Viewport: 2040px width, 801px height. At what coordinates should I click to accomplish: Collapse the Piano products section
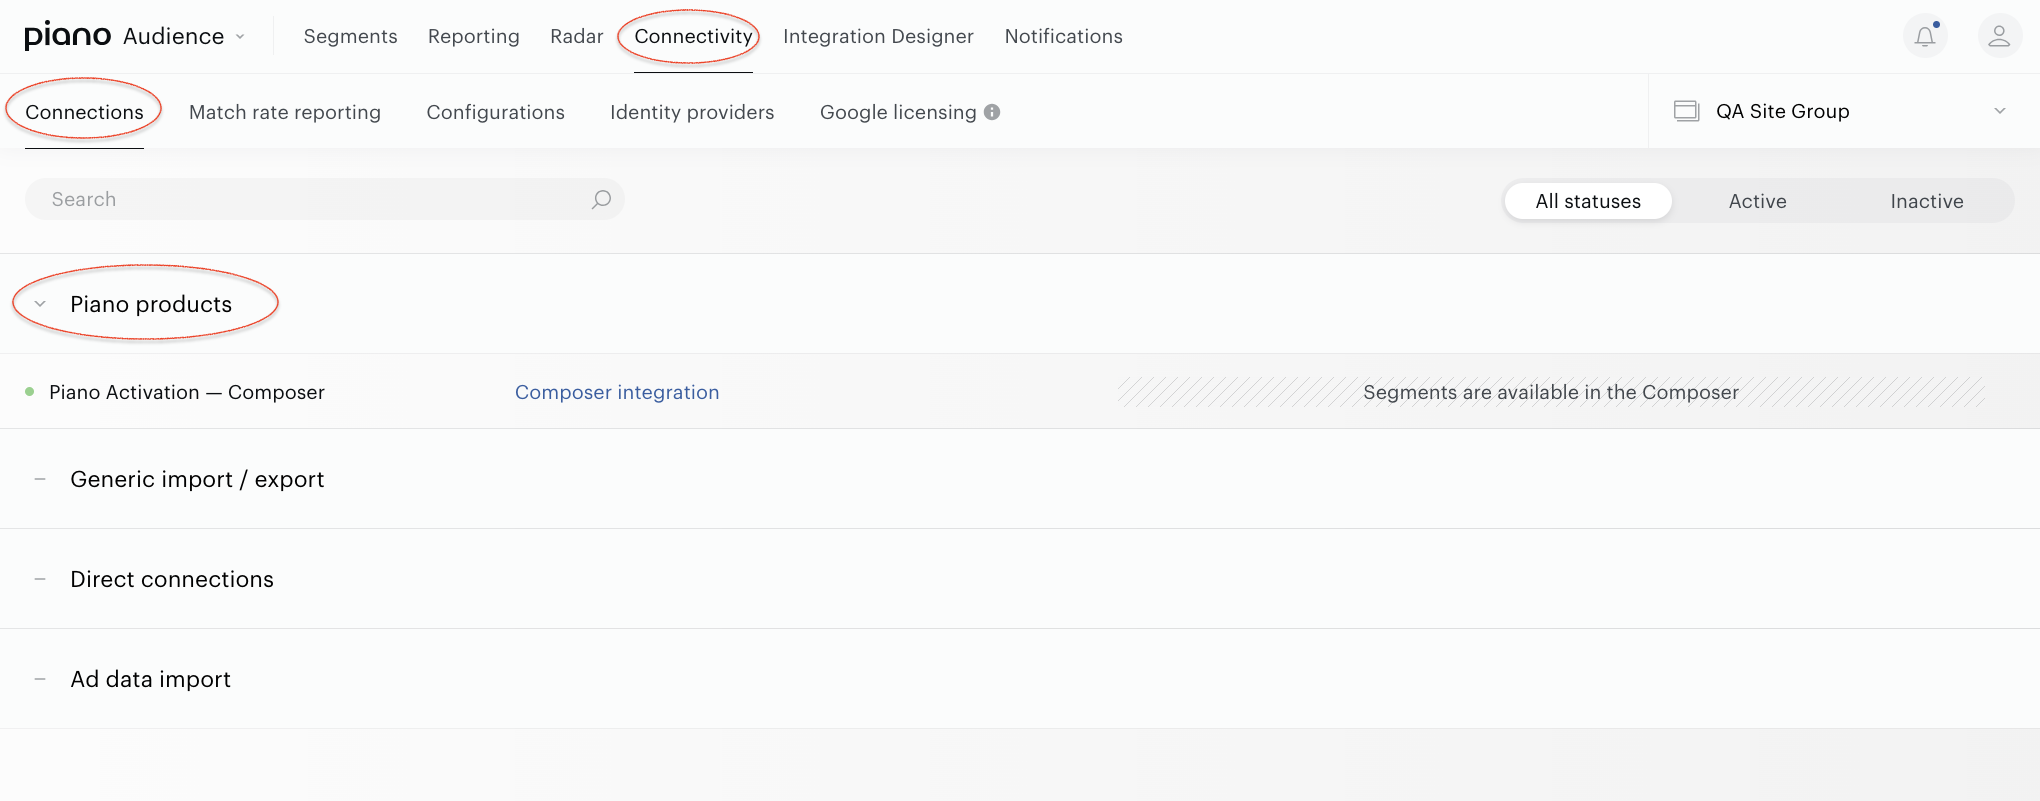(40, 304)
